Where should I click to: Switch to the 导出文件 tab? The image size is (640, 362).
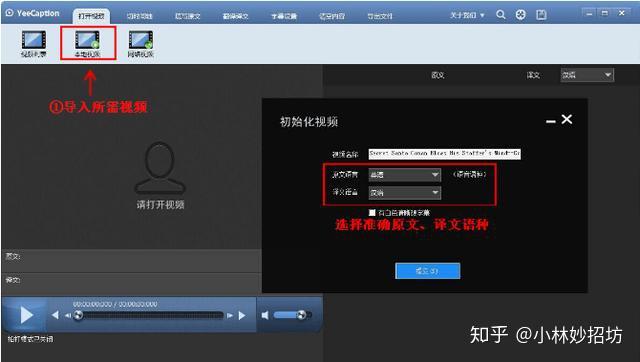click(x=380, y=16)
